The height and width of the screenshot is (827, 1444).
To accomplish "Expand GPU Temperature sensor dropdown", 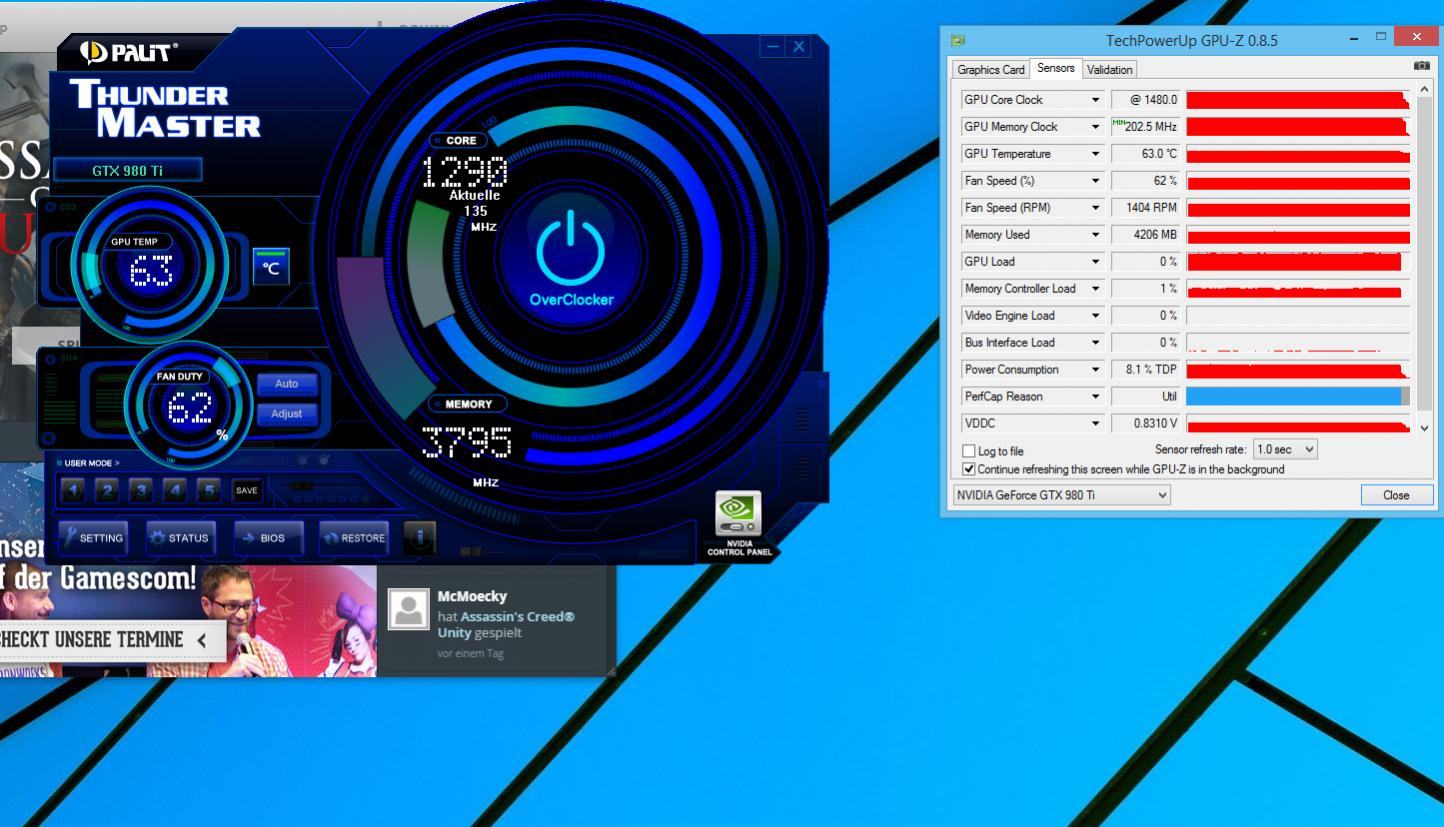I will pos(1096,154).
